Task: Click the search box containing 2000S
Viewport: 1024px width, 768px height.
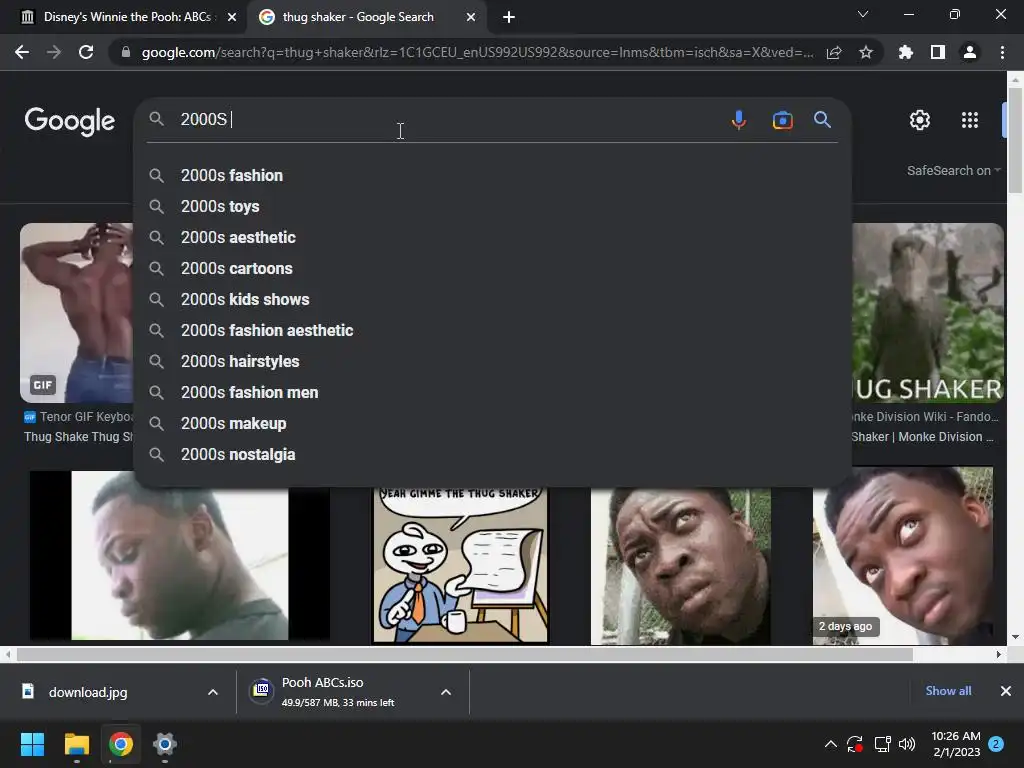Action: tap(451, 120)
